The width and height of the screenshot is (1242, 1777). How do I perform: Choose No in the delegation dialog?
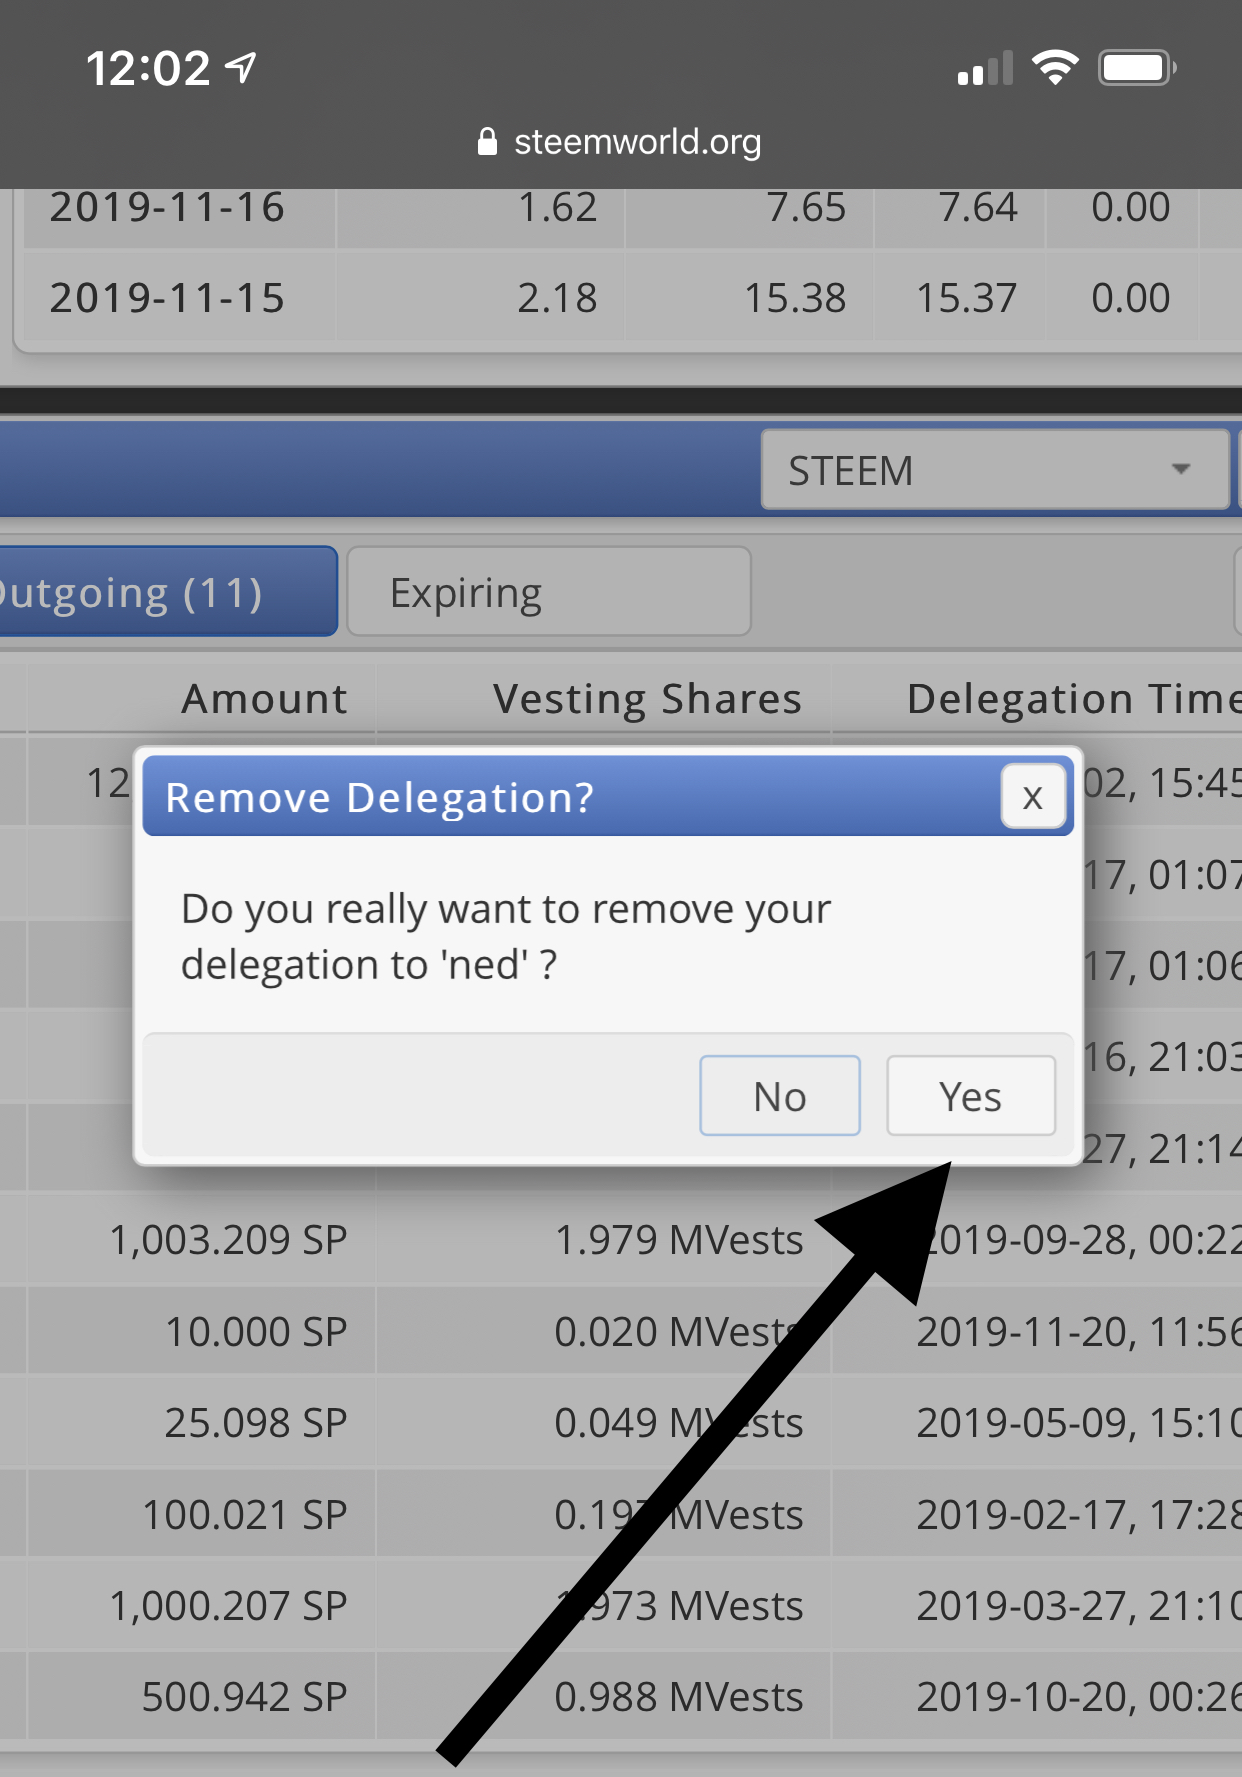coord(780,1096)
